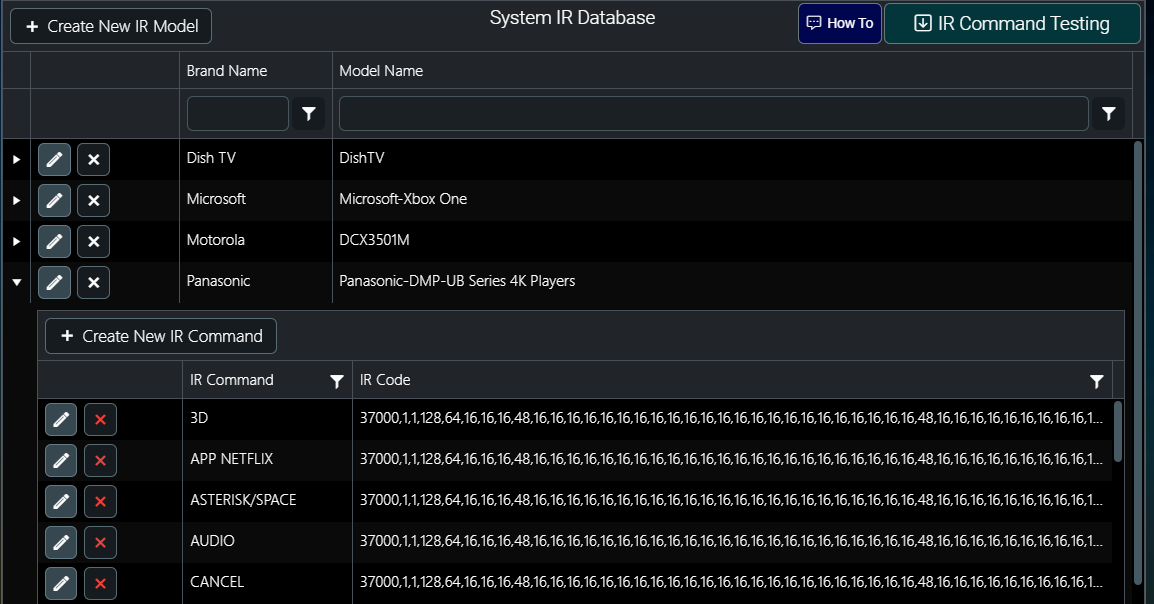The width and height of the screenshot is (1154, 604).
Task: Edit the CANCEL IR command
Action: coord(61,583)
